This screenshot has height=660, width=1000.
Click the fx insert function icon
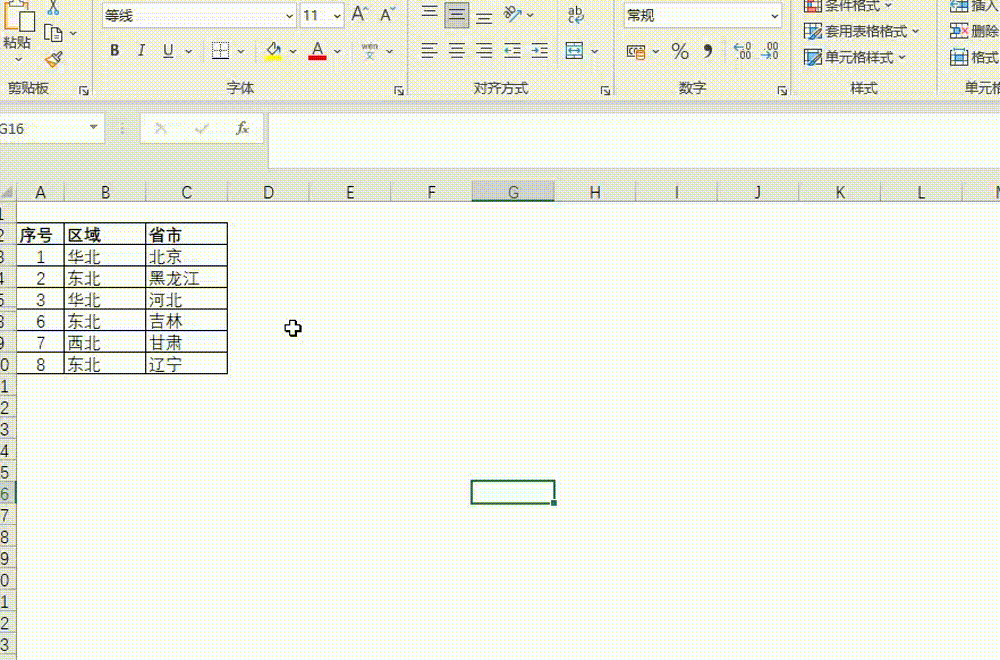(242, 128)
